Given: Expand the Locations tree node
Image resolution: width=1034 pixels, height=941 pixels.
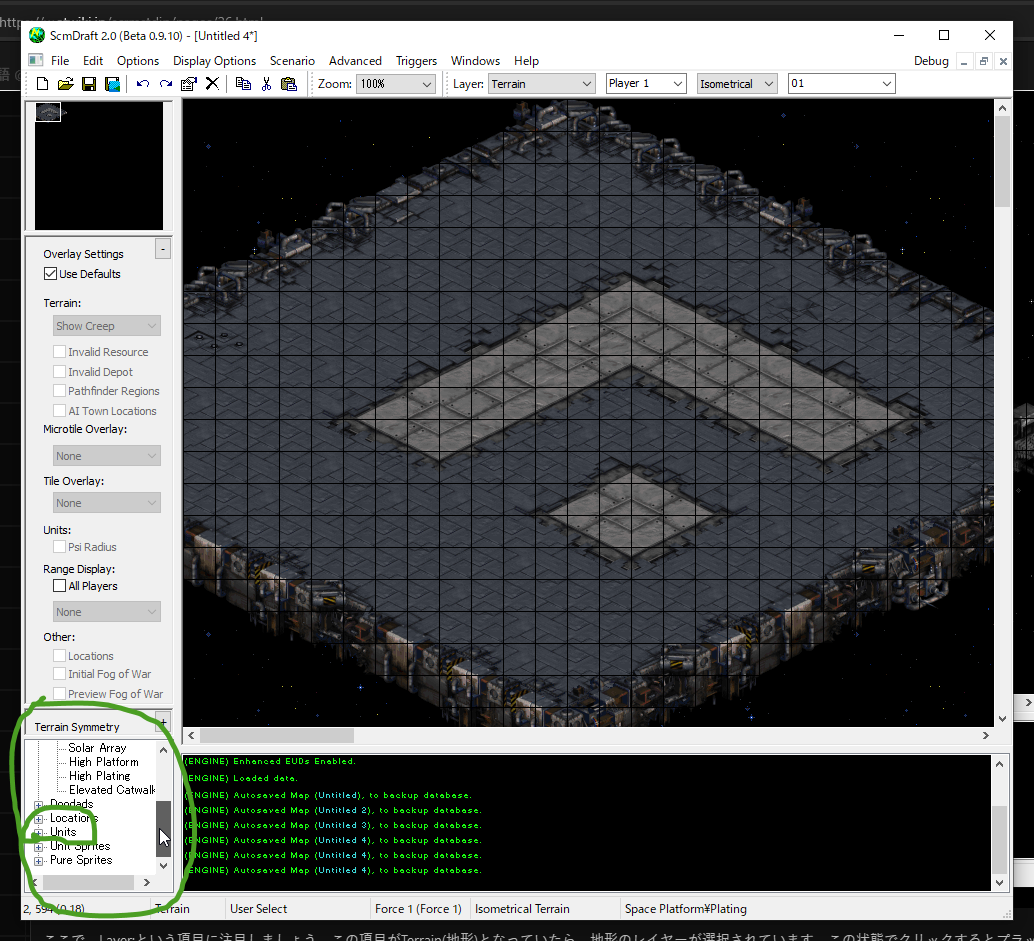Looking at the screenshot, I should (x=39, y=819).
